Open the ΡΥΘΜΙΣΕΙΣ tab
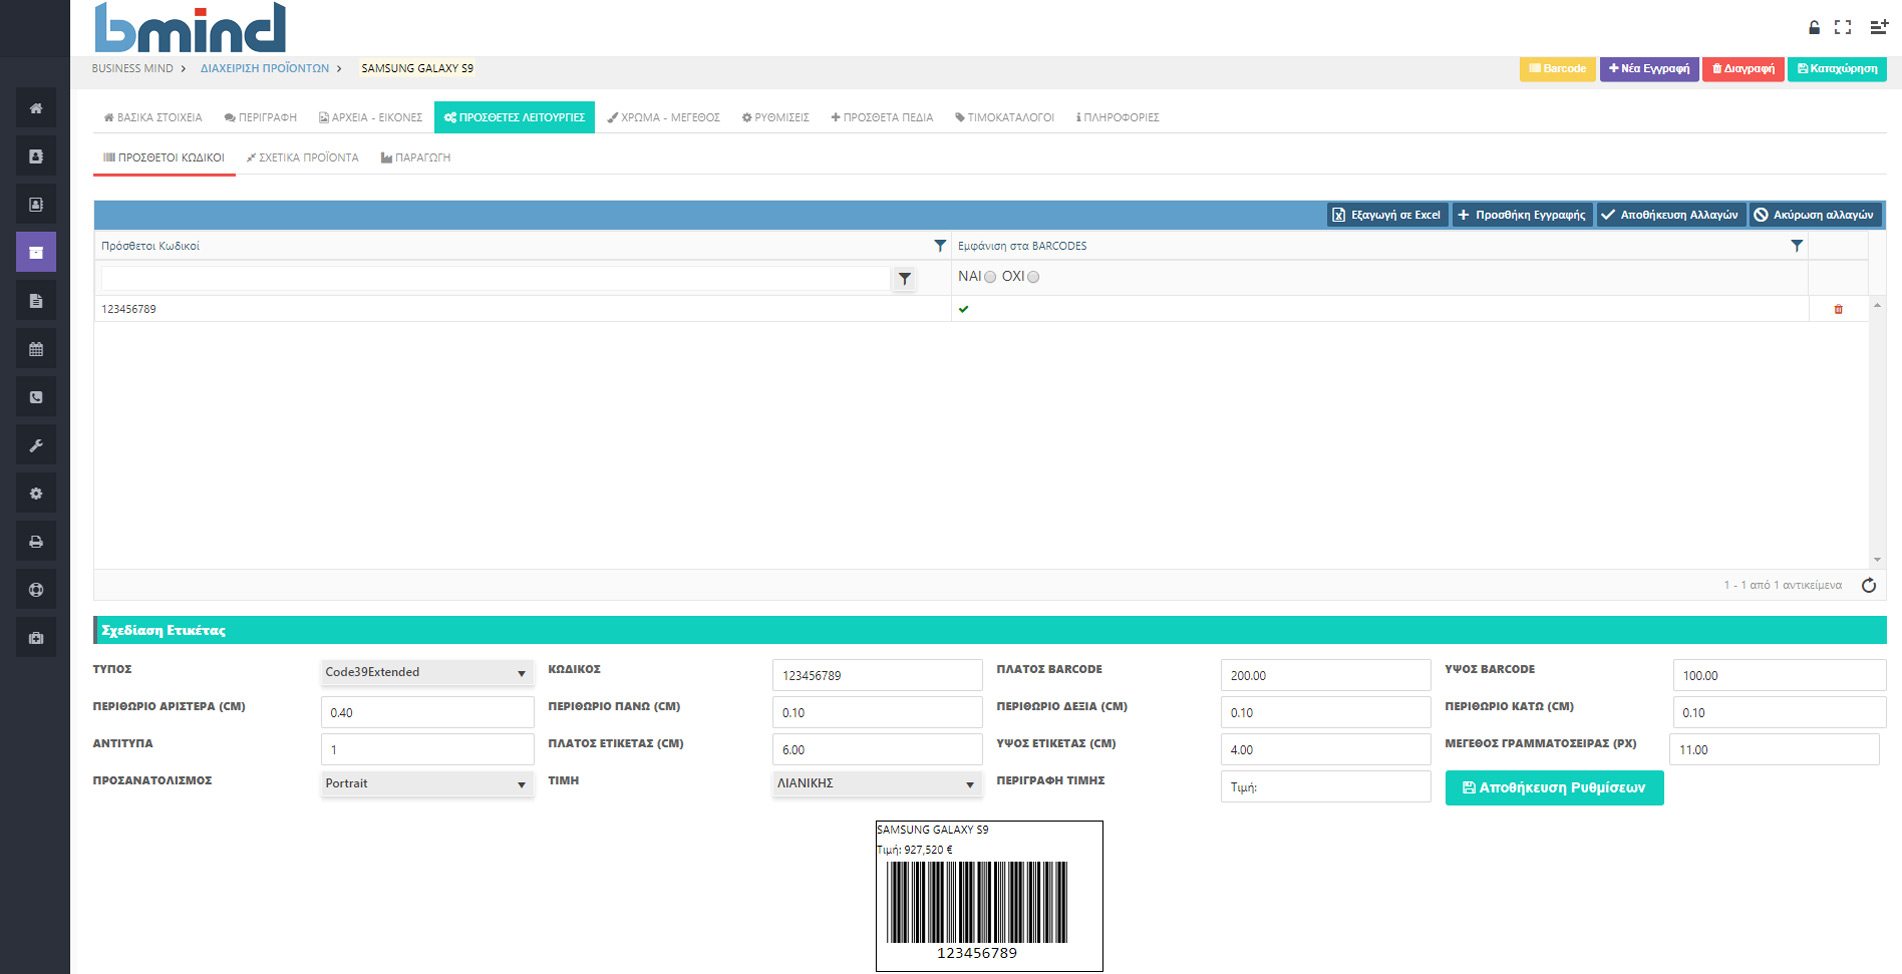 click(x=775, y=117)
